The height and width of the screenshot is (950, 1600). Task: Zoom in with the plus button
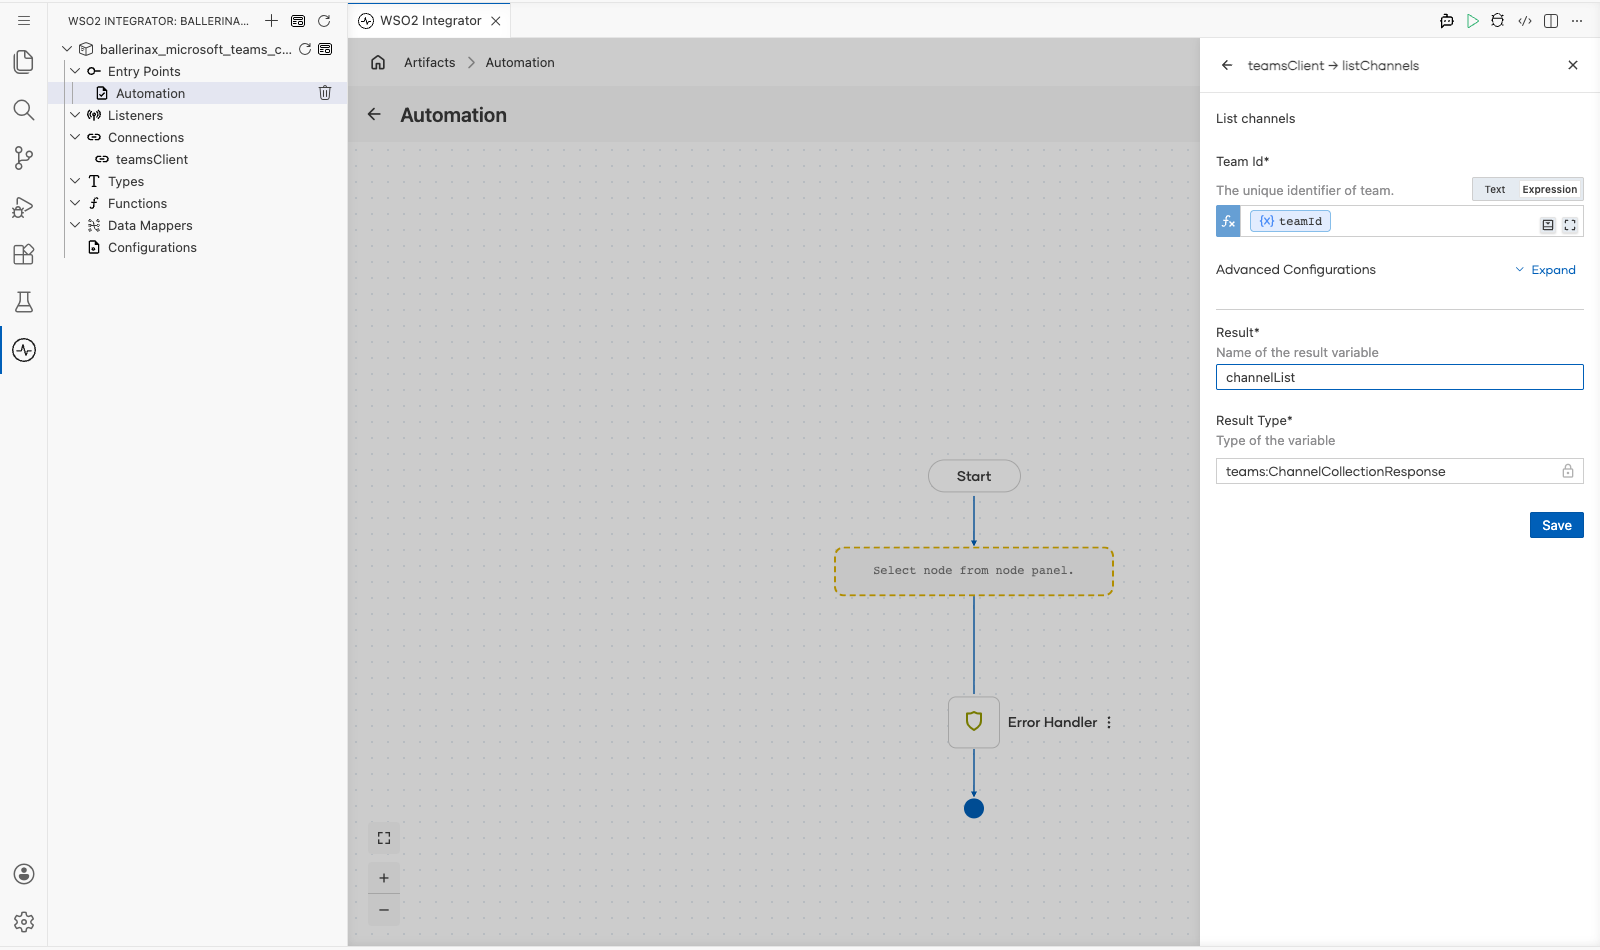point(384,878)
